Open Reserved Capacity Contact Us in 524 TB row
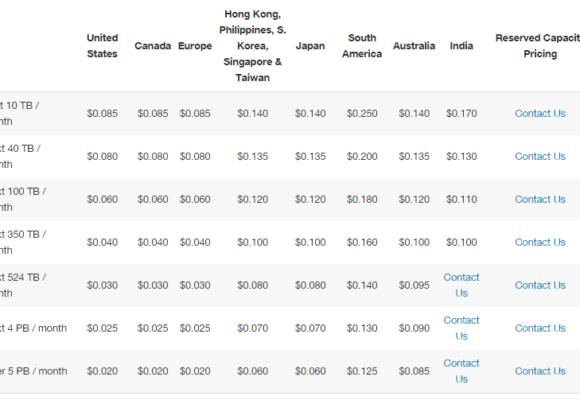The width and height of the screenshot is (580, 400). click(x=540, y=285)
